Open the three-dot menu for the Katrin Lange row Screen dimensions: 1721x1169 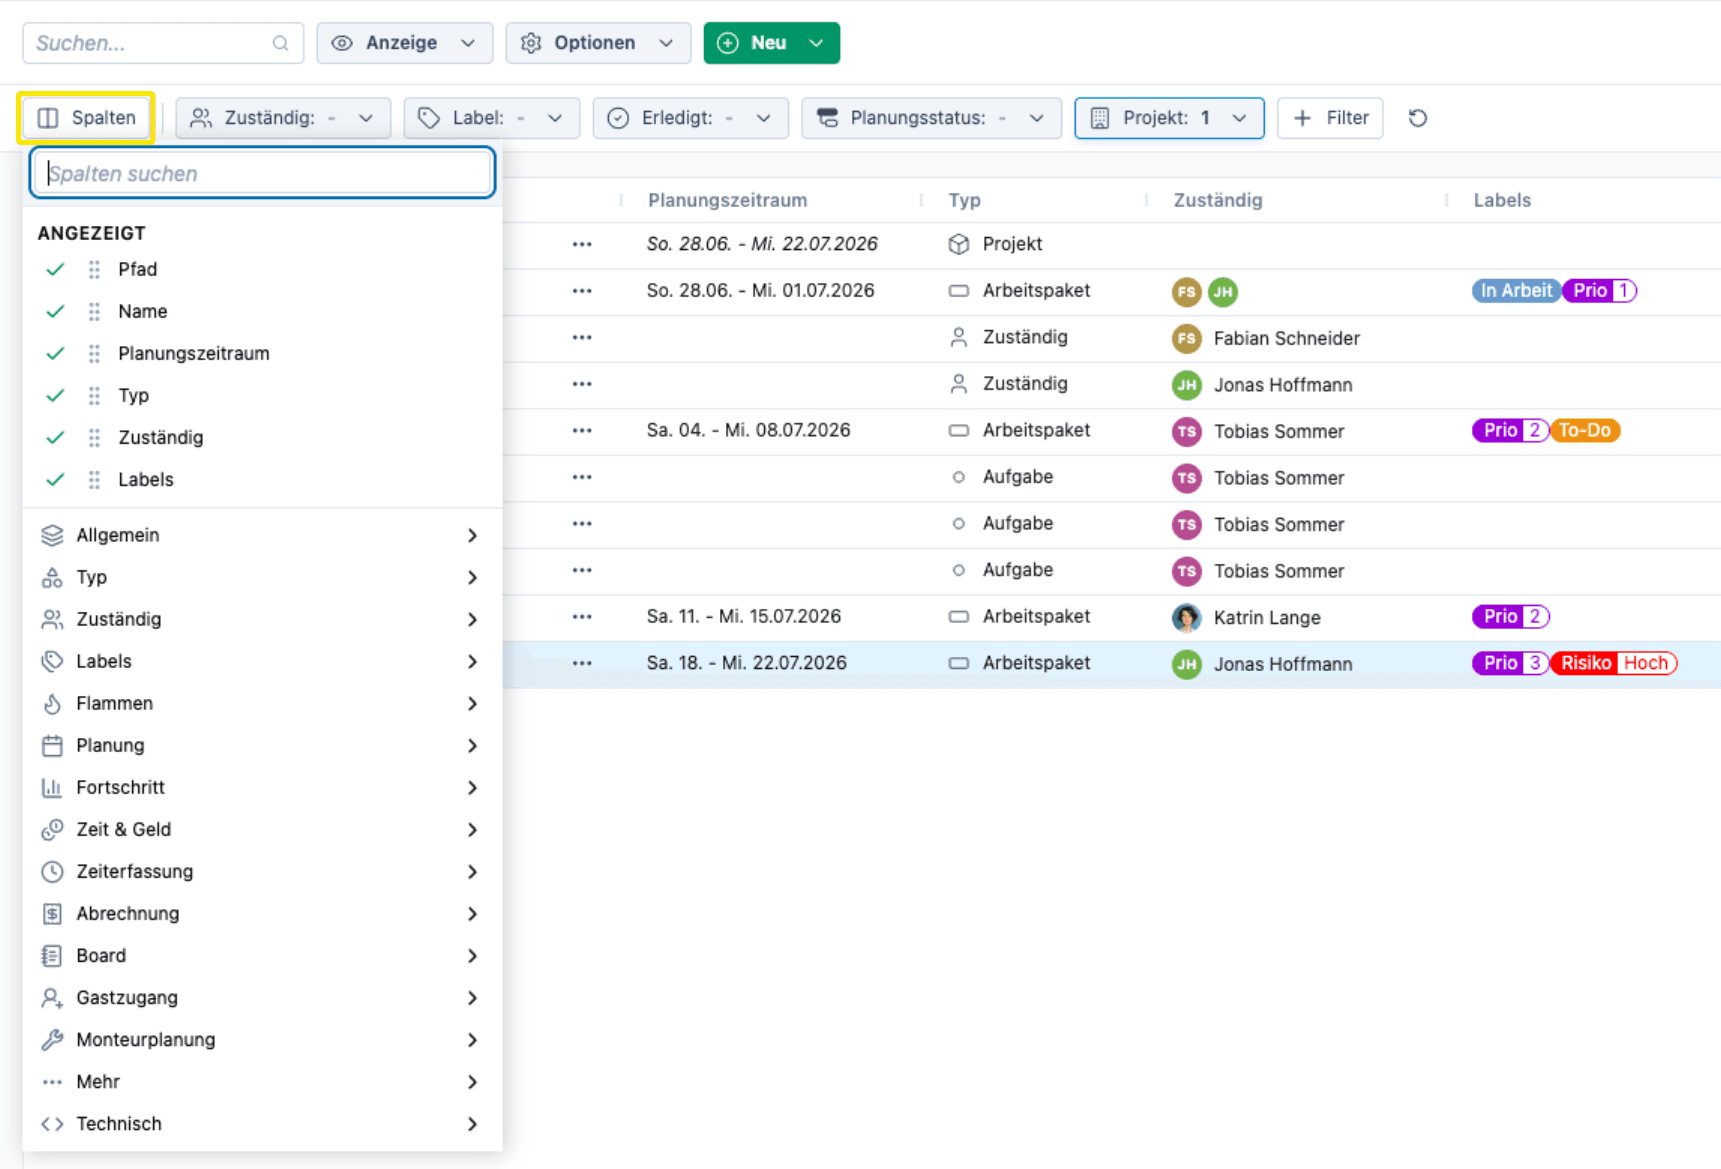582,617
